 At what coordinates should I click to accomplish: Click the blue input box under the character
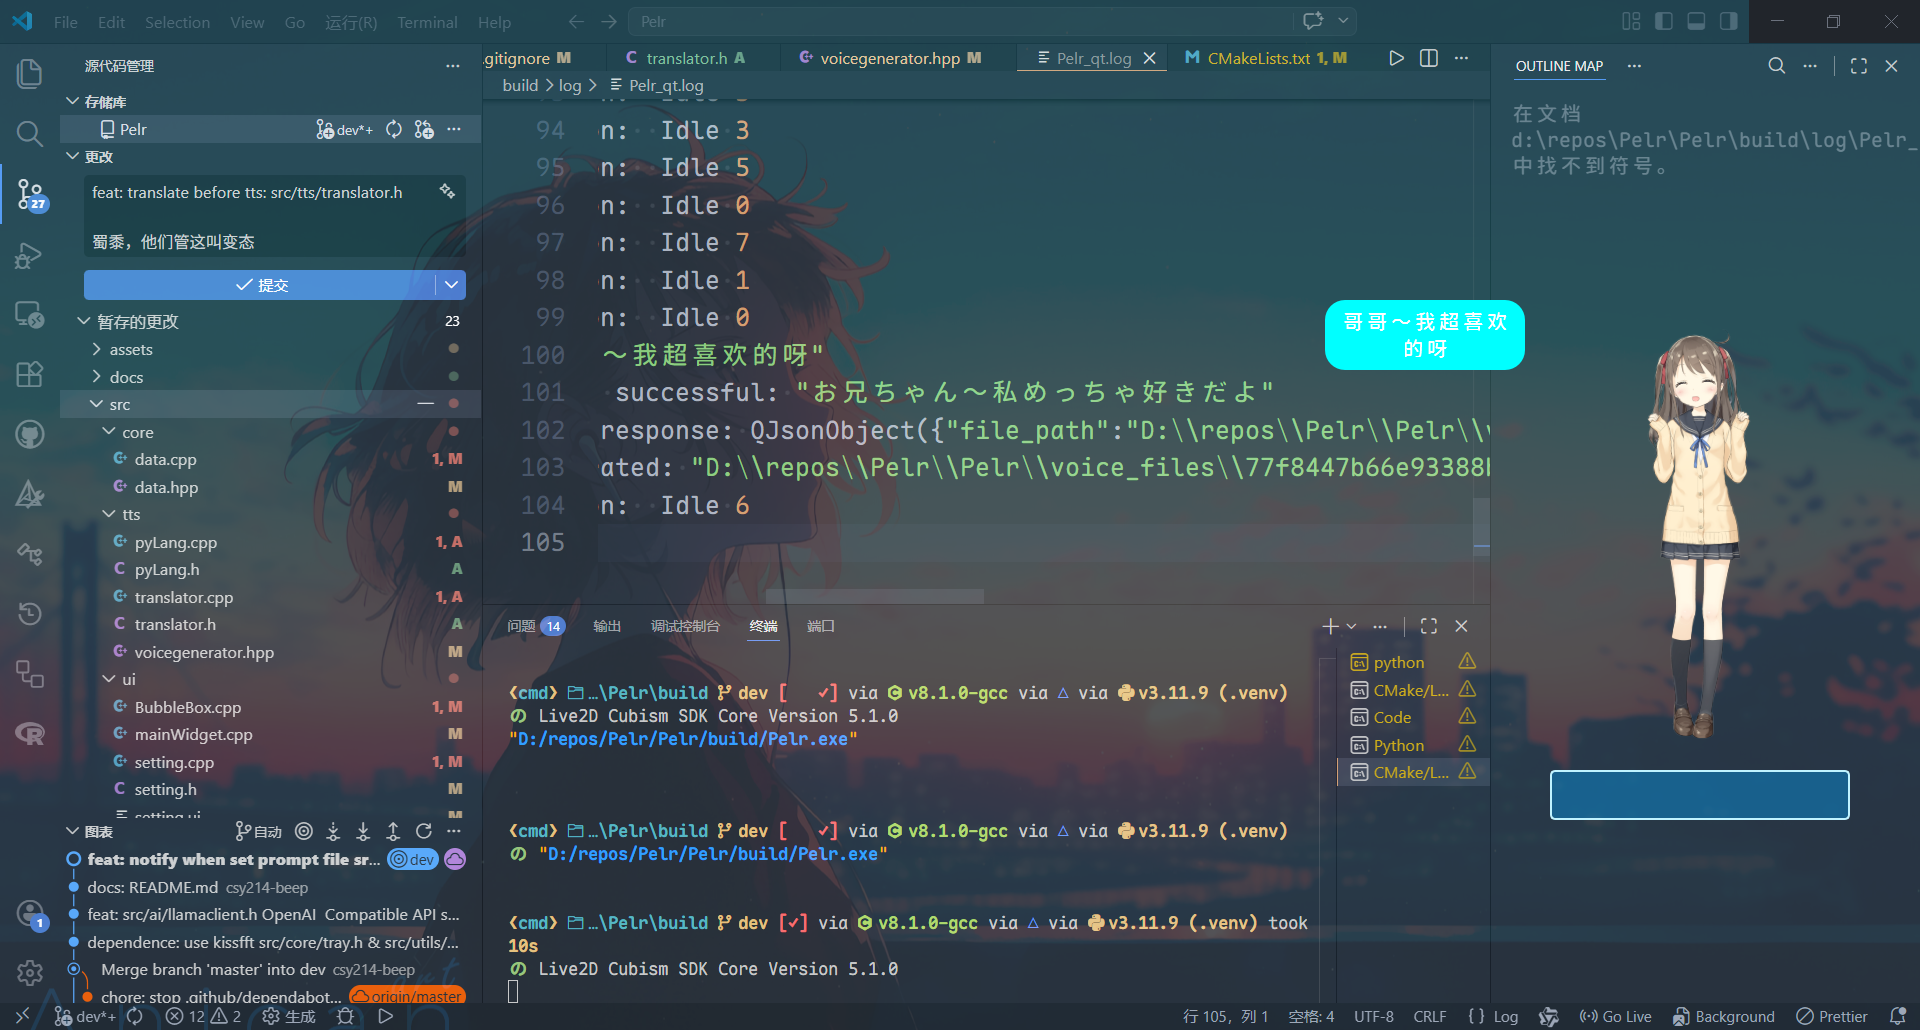click(1699, 795)
